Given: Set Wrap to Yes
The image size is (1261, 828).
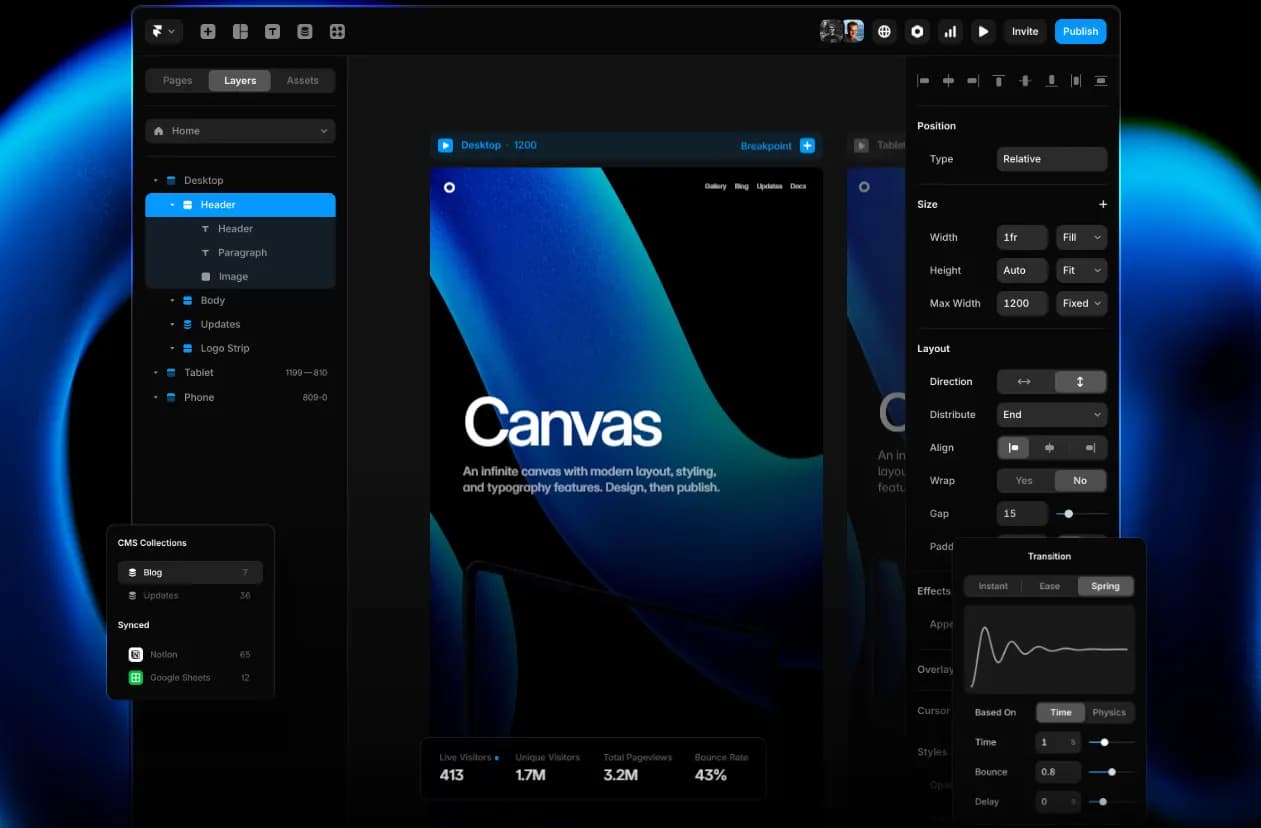Looking at the screenshot, I should coord(1025,481).
